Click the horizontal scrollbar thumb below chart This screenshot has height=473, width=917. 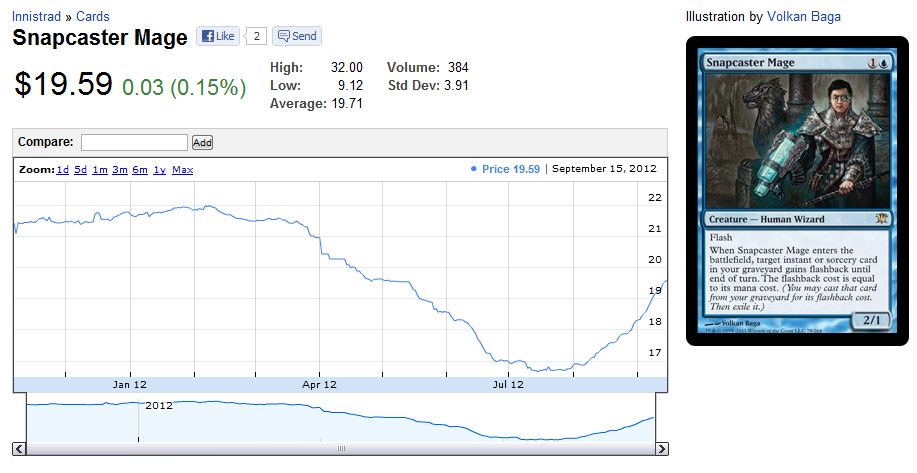[x=340, y=449]
